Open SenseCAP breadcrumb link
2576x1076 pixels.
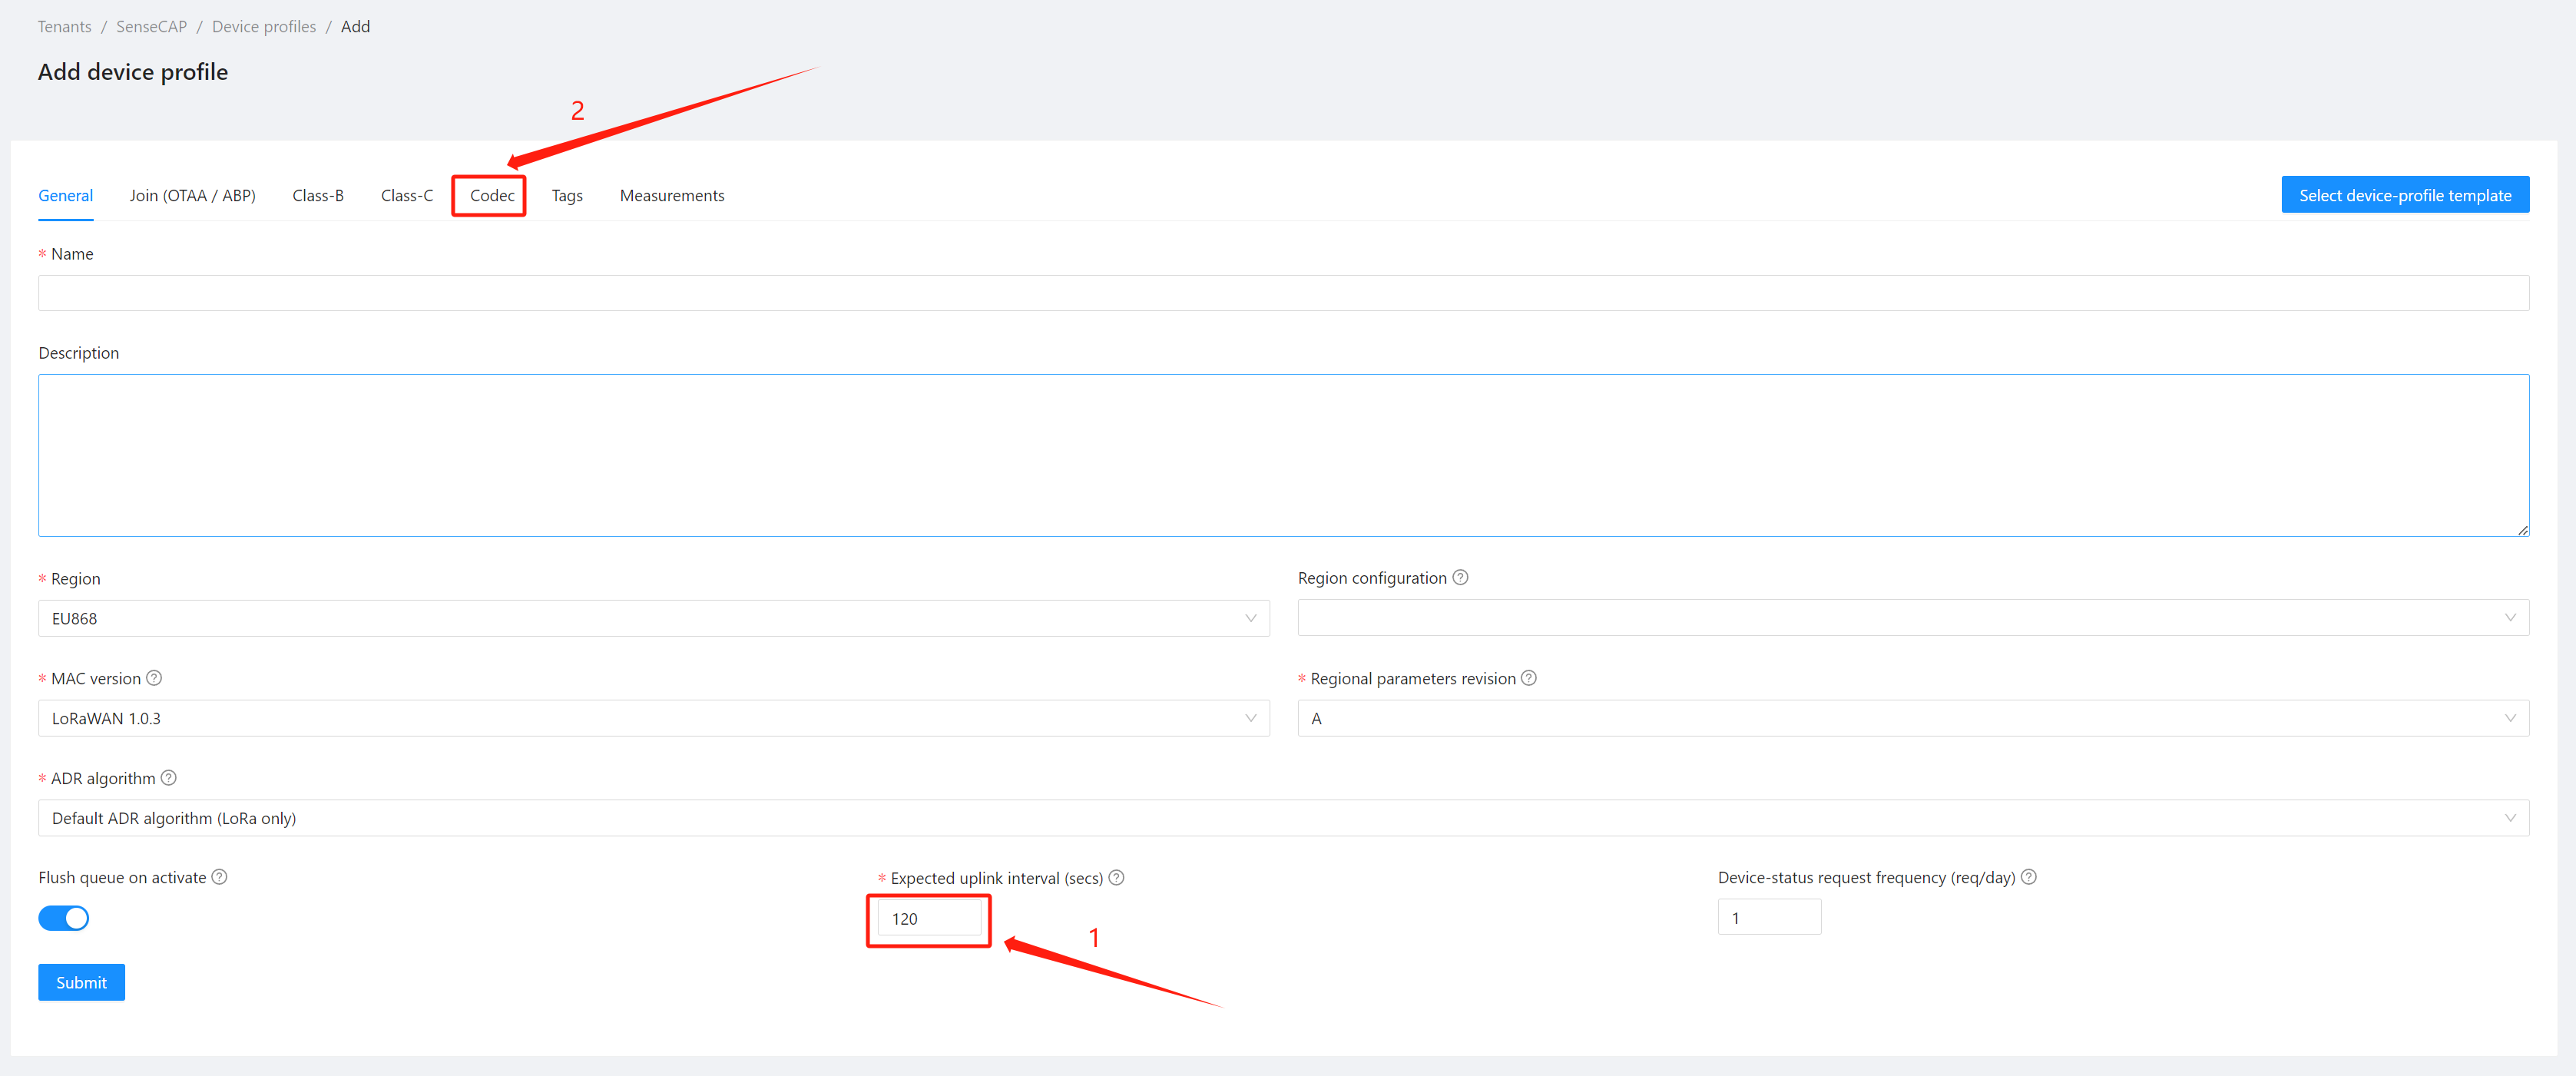coord(151,26)
